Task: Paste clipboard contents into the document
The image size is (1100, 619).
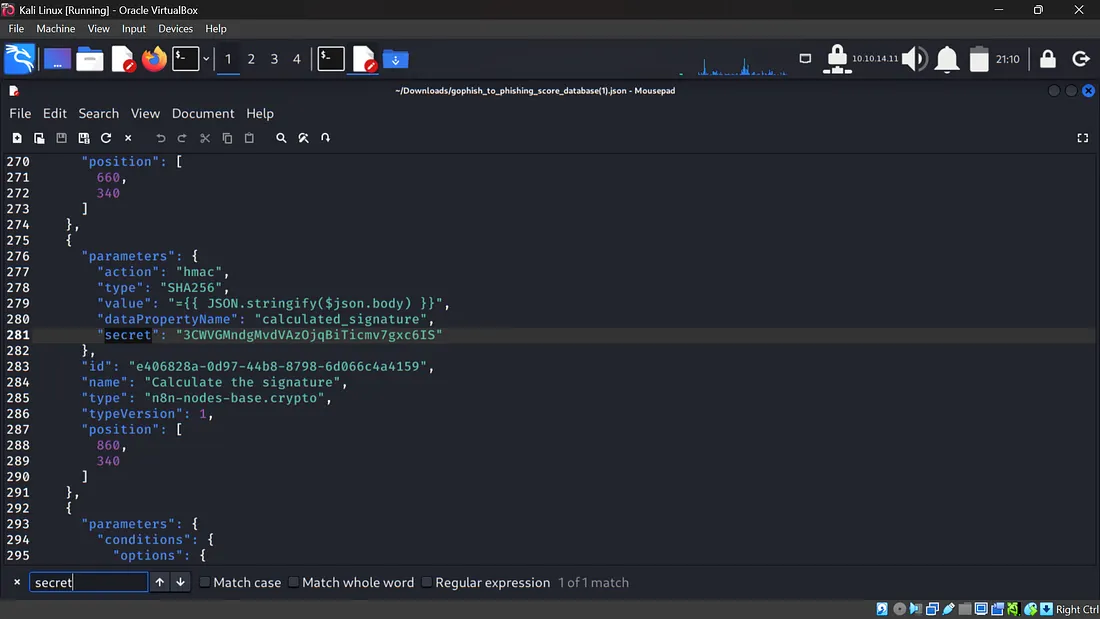Action: click(248, 138)
